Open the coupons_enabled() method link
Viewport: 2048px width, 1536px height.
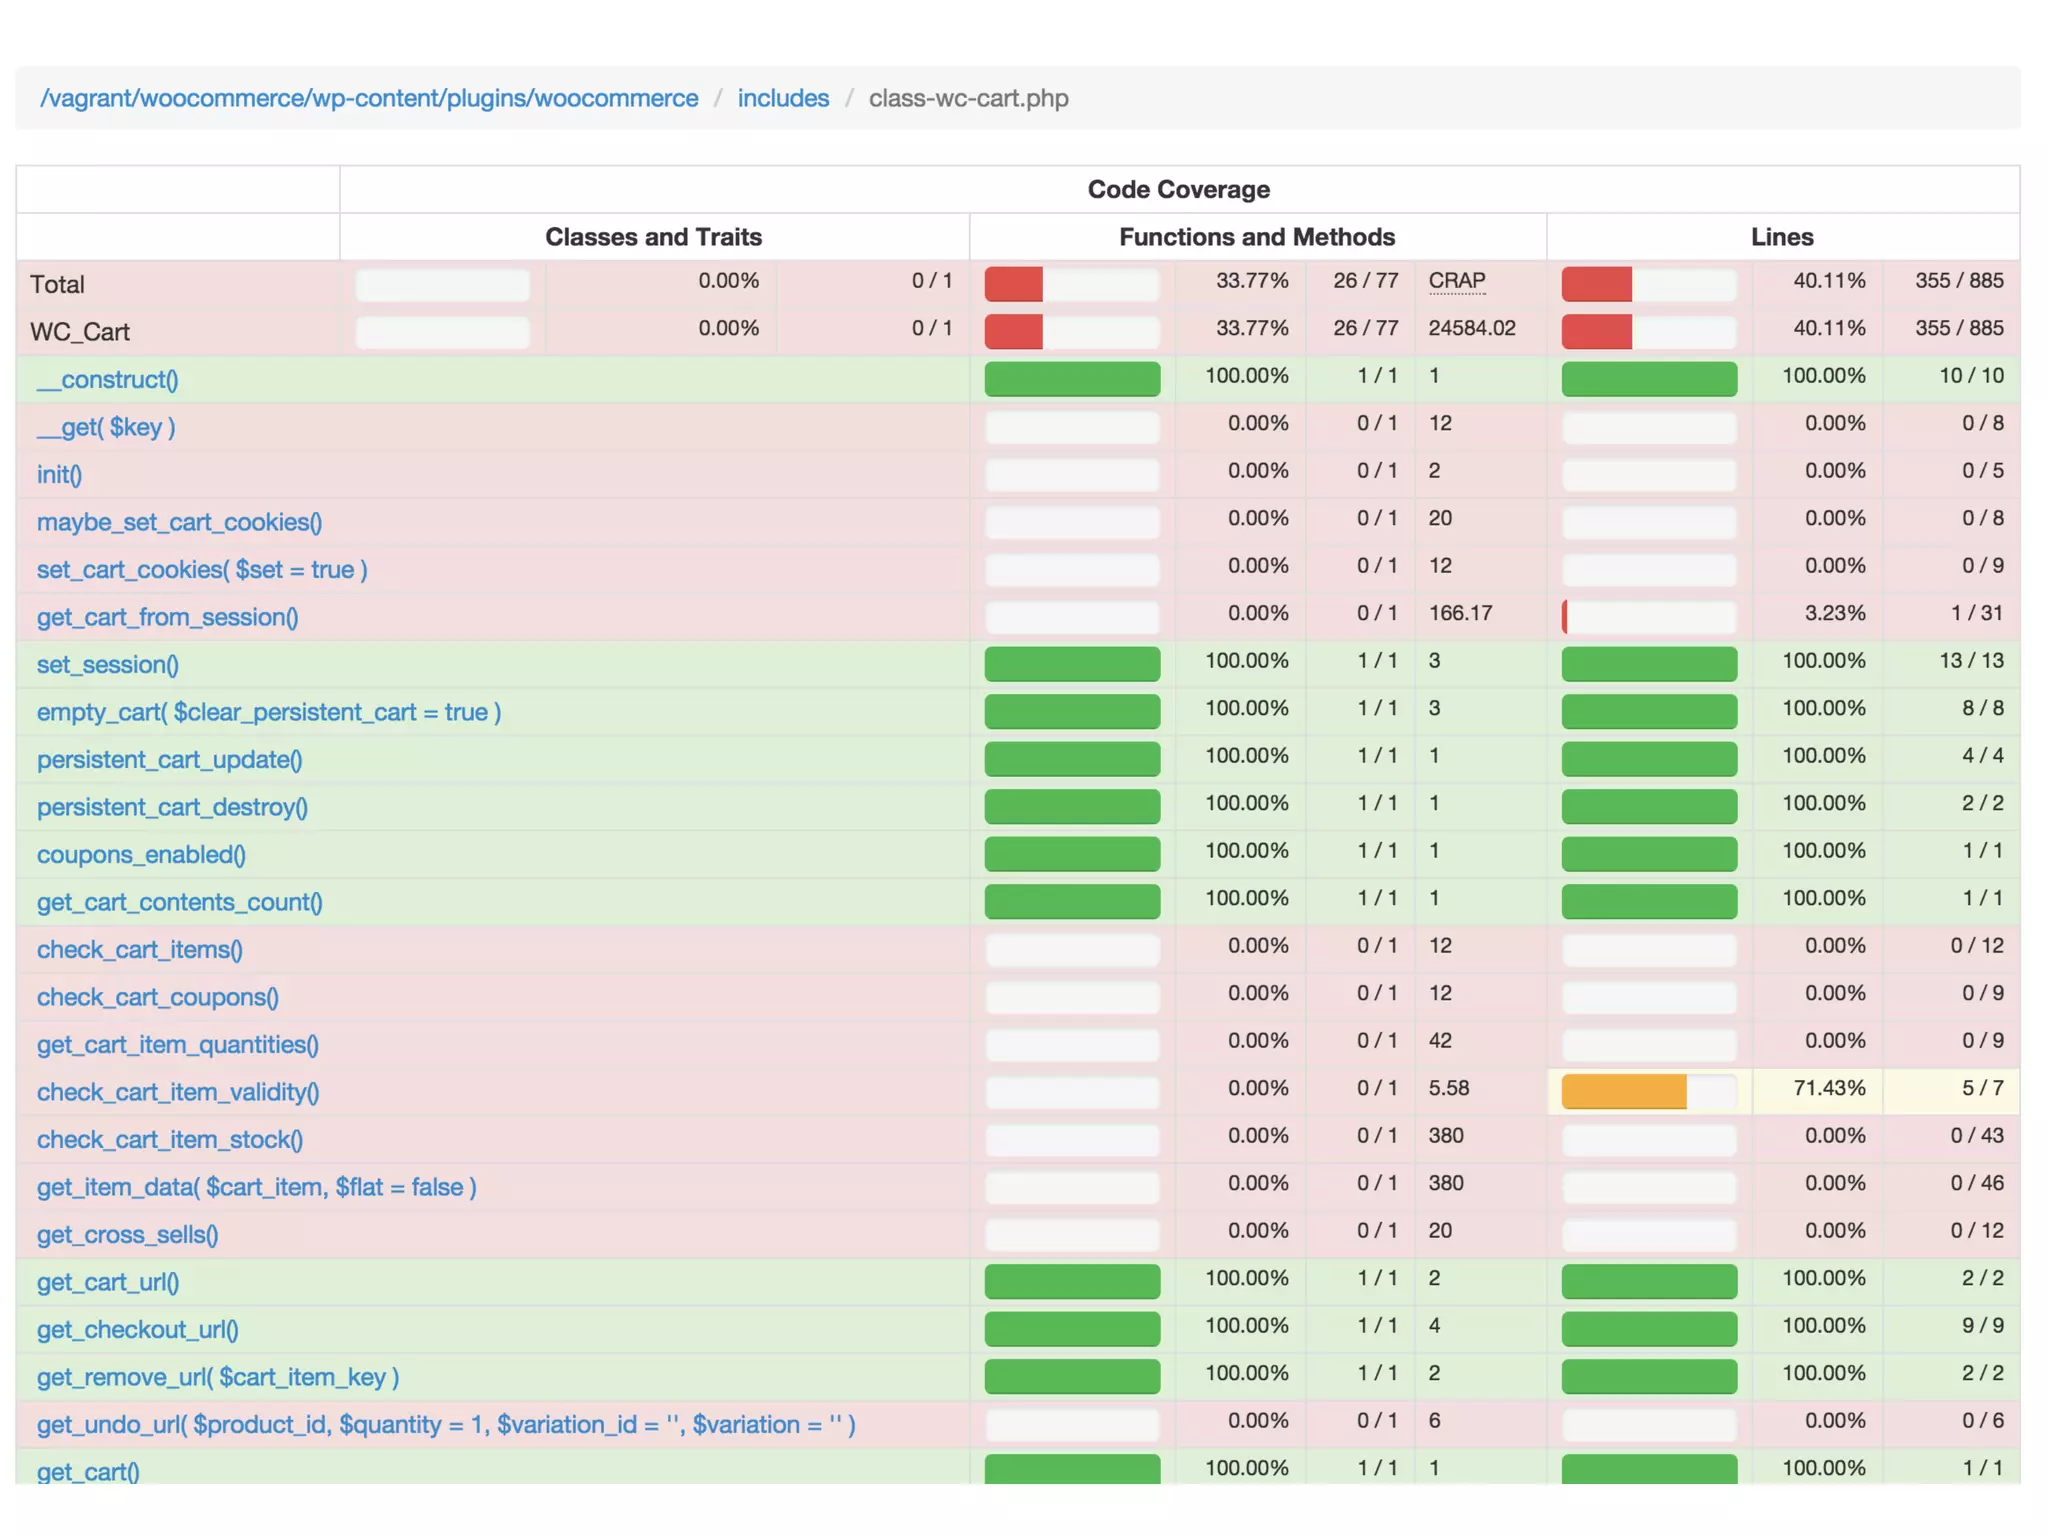[141, 855]
